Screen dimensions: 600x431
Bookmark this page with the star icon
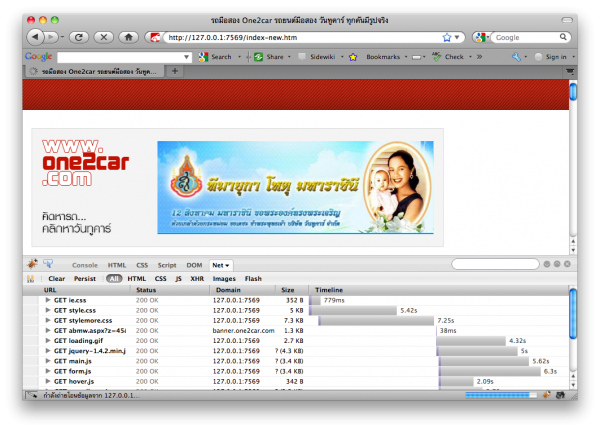click(x=447, y=38)
